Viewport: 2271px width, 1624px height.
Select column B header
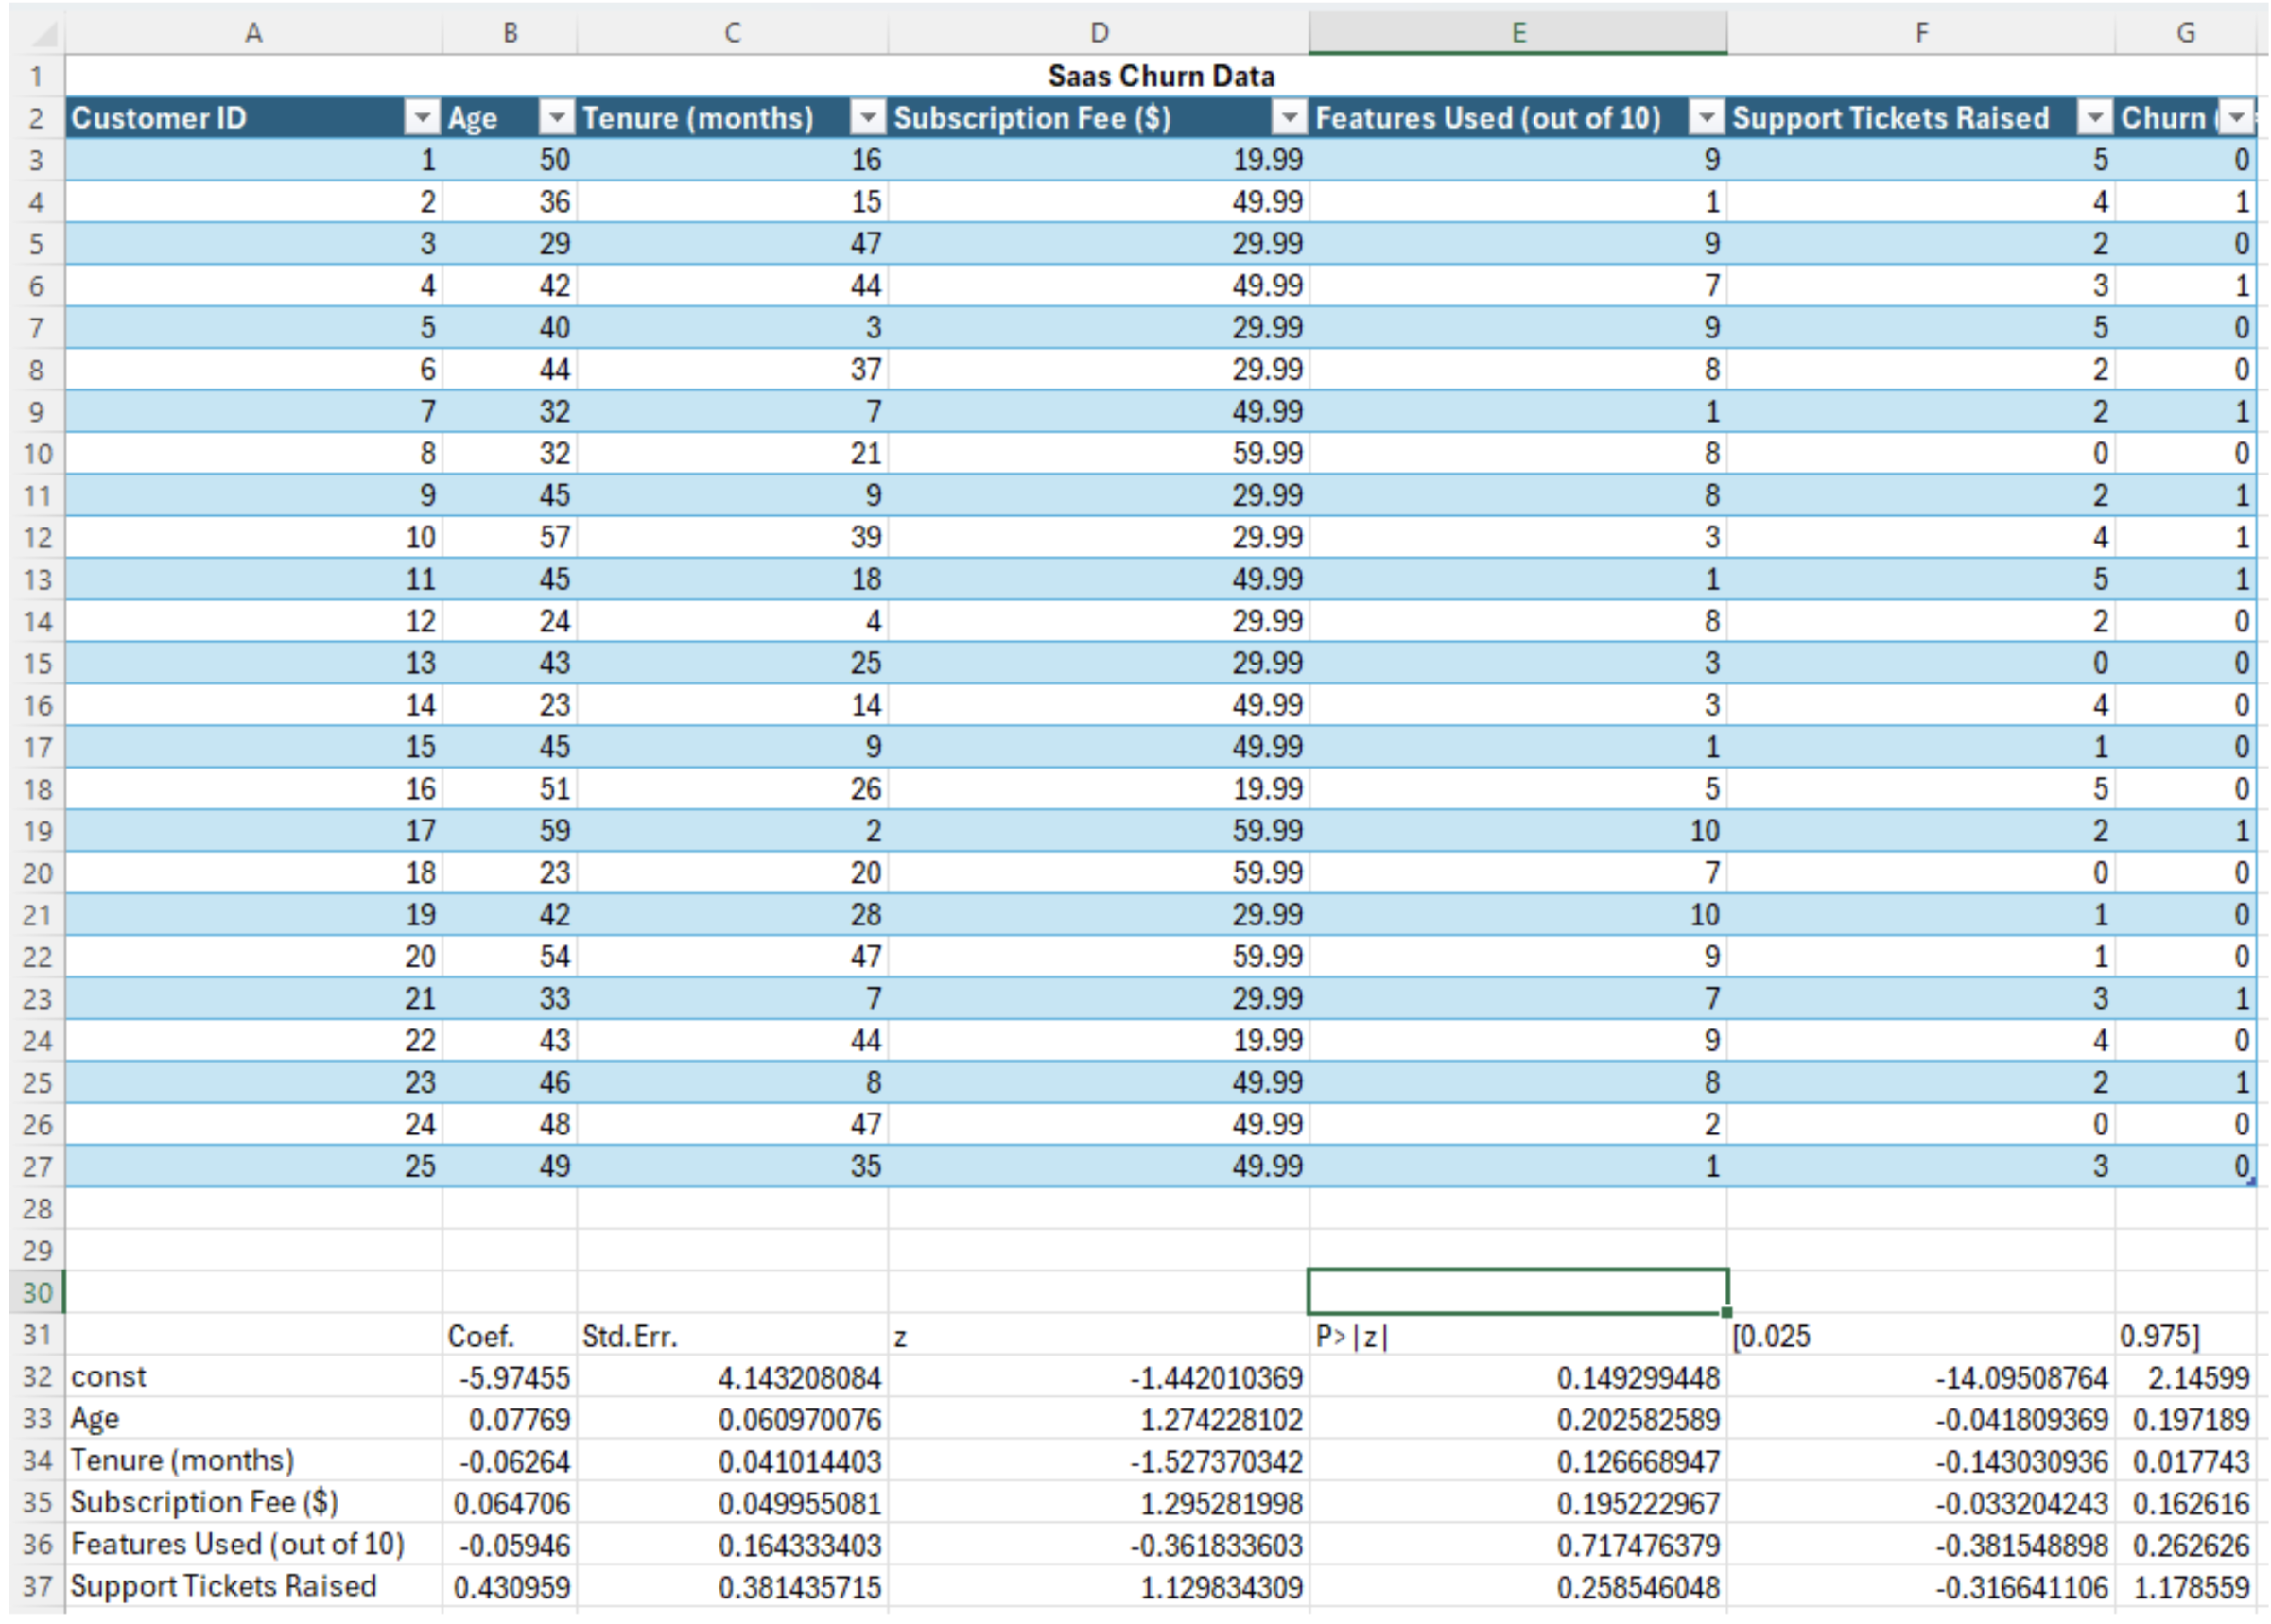[510, 33]
